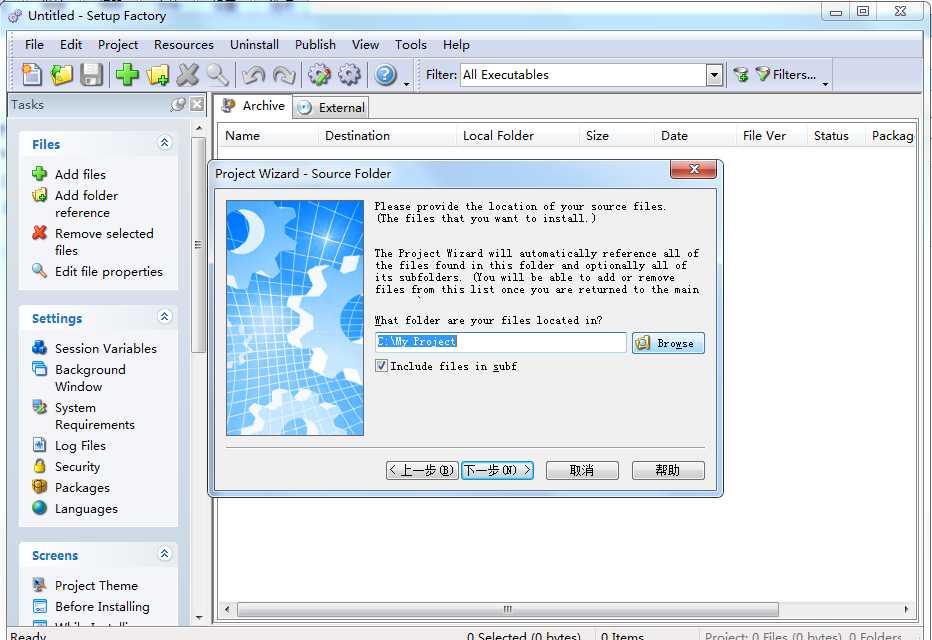Screen dimensions: 932x640
Task: Sort file list by Destination column
Action: coord(386,135)
